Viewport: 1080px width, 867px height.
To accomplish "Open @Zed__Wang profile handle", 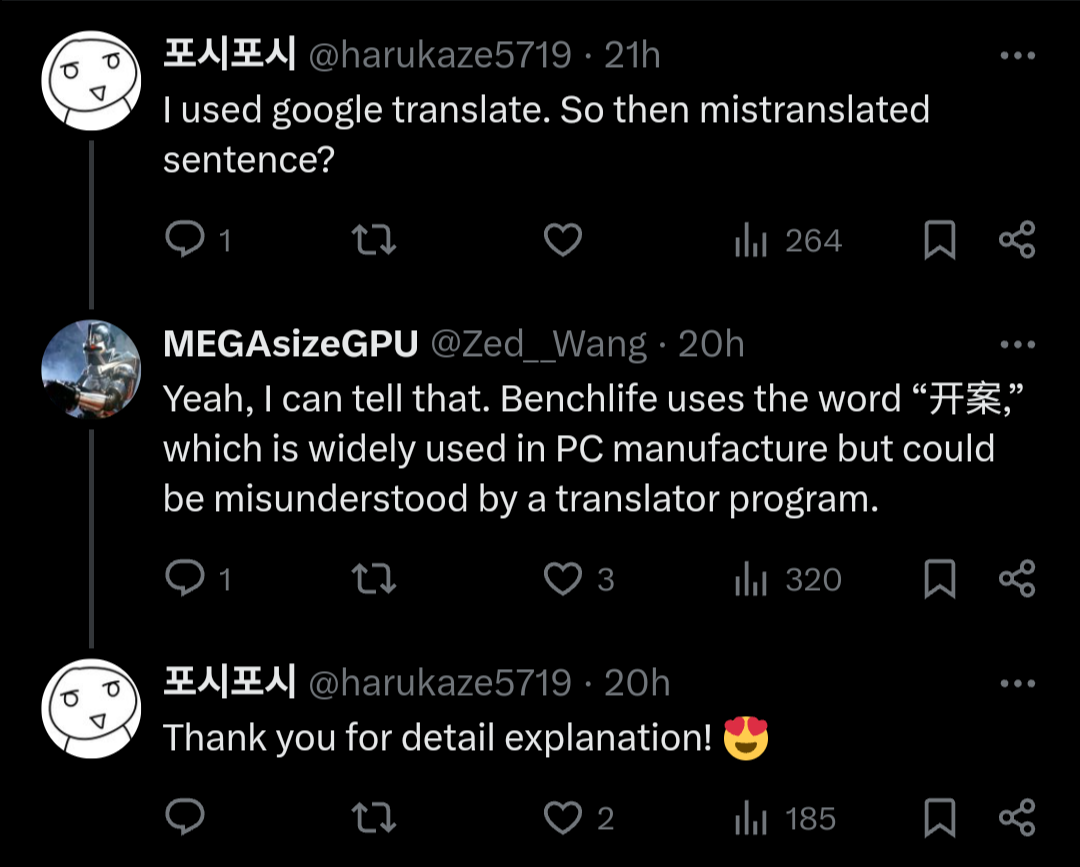I will click(538, 345).
